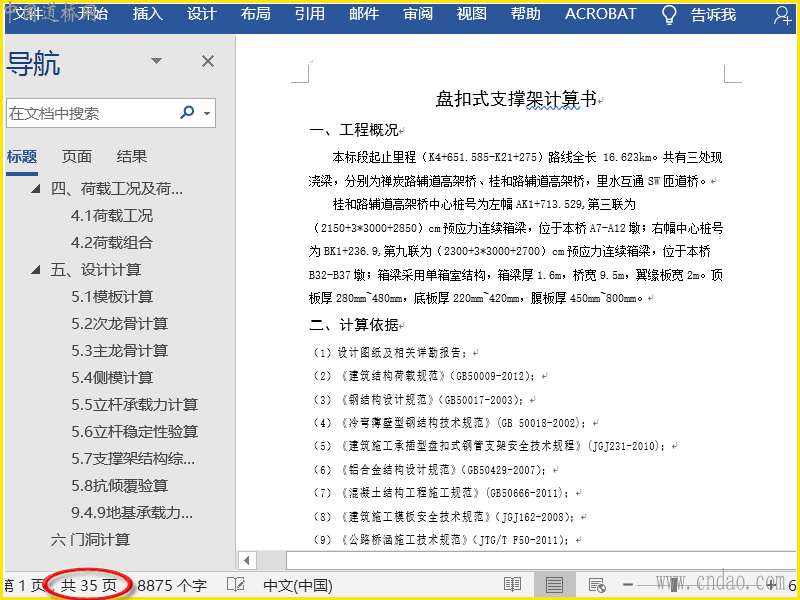Viewport: 800px width, 600px height.
Task: Click the heading 二、计算依据 in document
Action: pos(354,325)
